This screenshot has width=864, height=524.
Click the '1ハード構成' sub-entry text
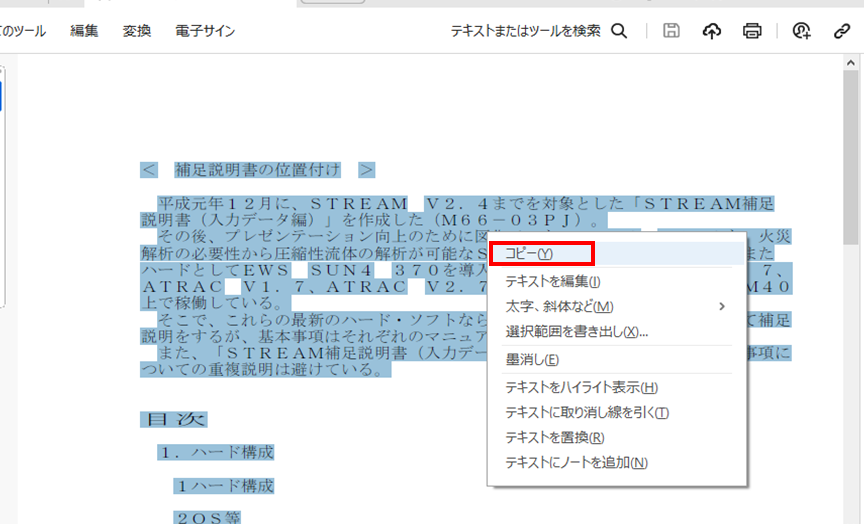tap(224, 486)
